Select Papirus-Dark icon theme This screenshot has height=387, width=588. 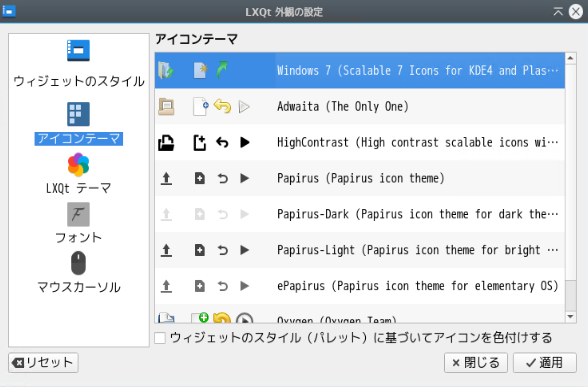point(360,214)
